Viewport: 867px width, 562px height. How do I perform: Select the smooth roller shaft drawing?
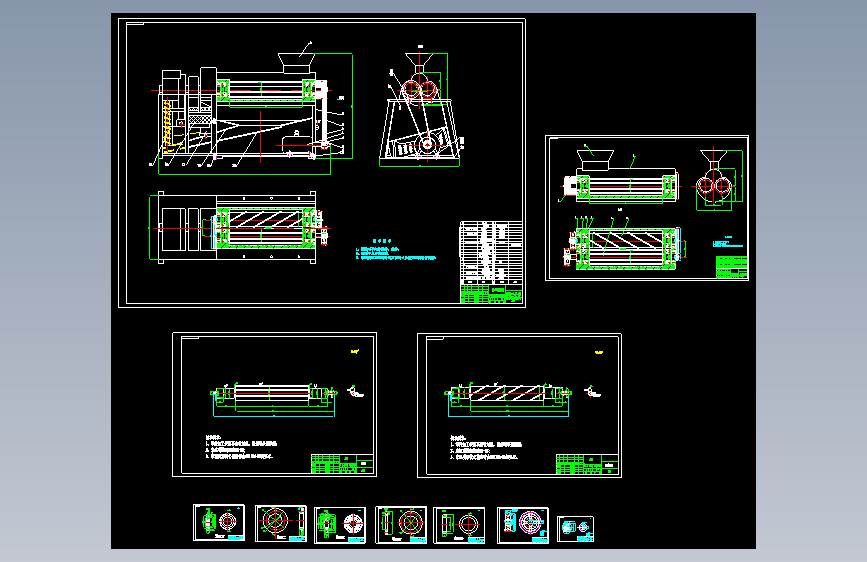274,398
